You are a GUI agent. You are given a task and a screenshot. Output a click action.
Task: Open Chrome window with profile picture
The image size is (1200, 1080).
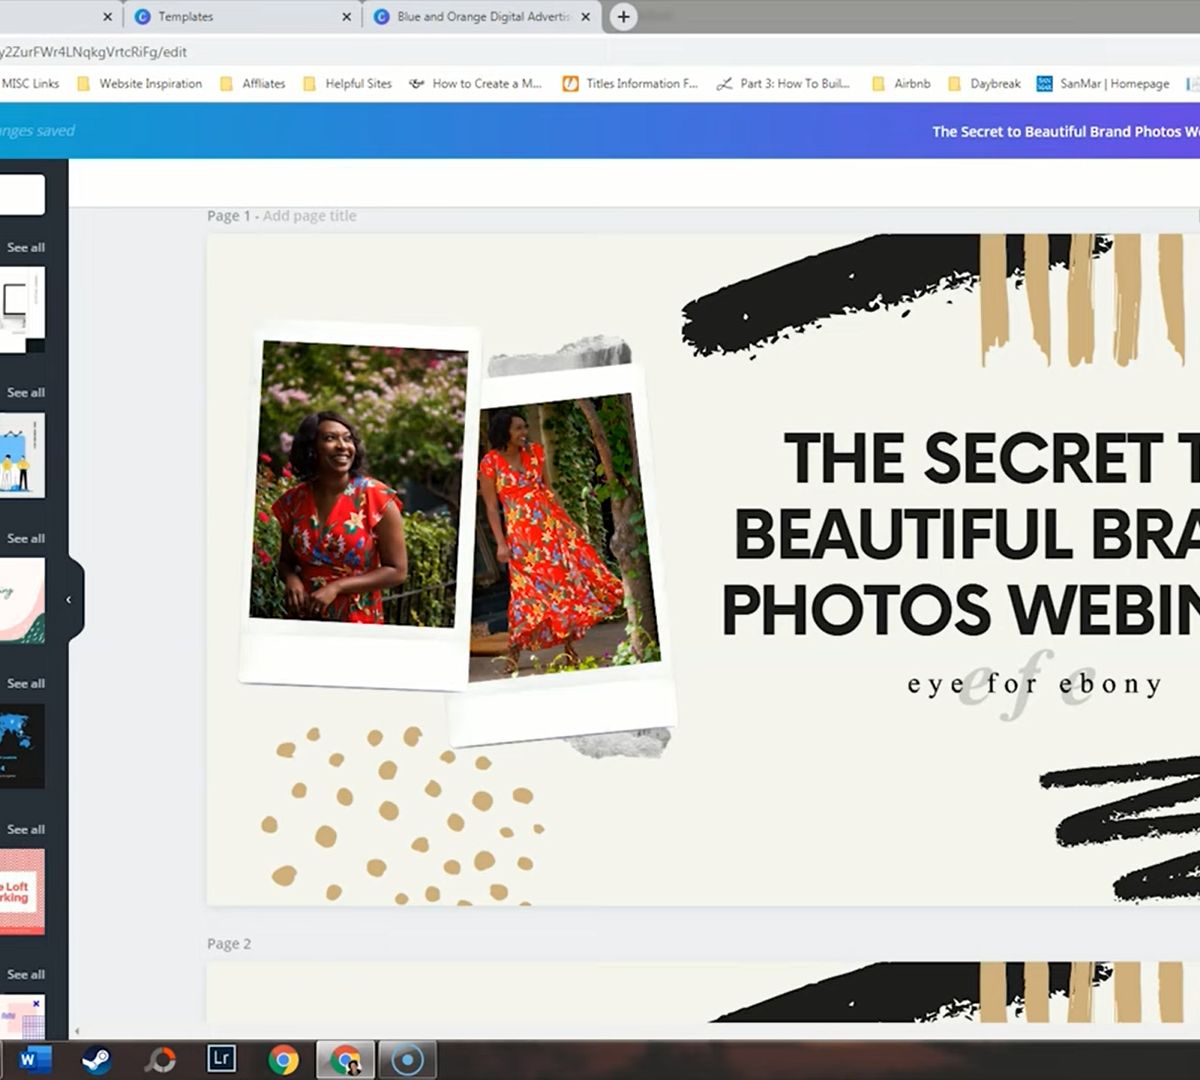pos(346,1059)
